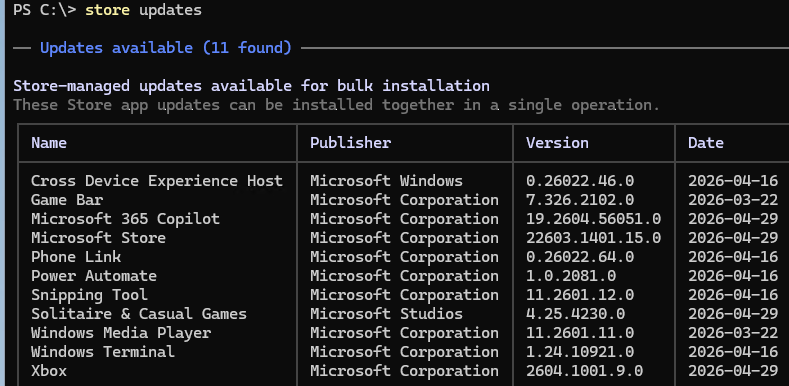Select the Microsoft Store name cell

(x=99, y=238)
